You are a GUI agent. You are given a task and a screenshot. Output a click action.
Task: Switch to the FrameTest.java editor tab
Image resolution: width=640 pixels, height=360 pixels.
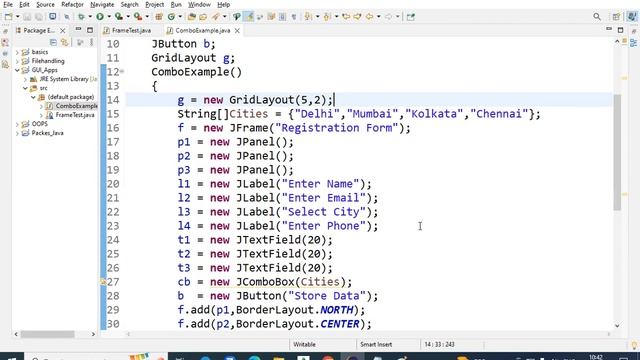[x=131, y=31]
